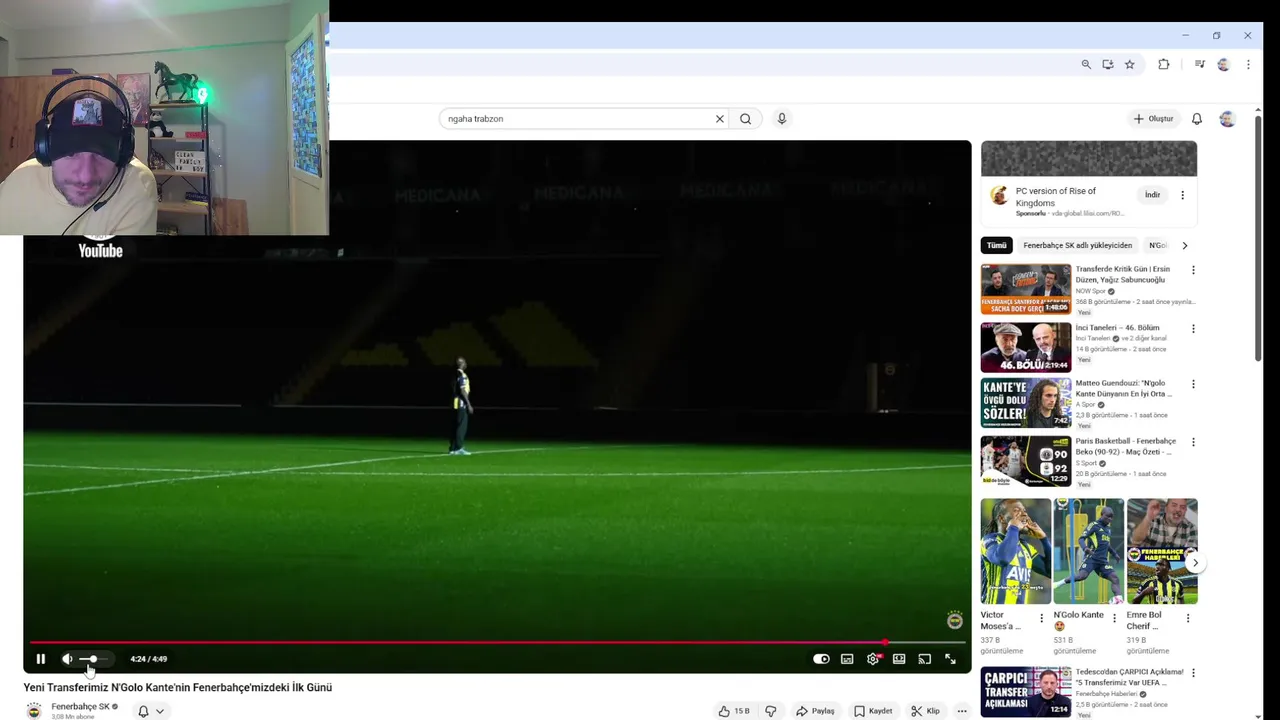This screenshot has height=720, width=1280.
Task: Open the Chrome profile avatar
Action: click(1223, 64)
